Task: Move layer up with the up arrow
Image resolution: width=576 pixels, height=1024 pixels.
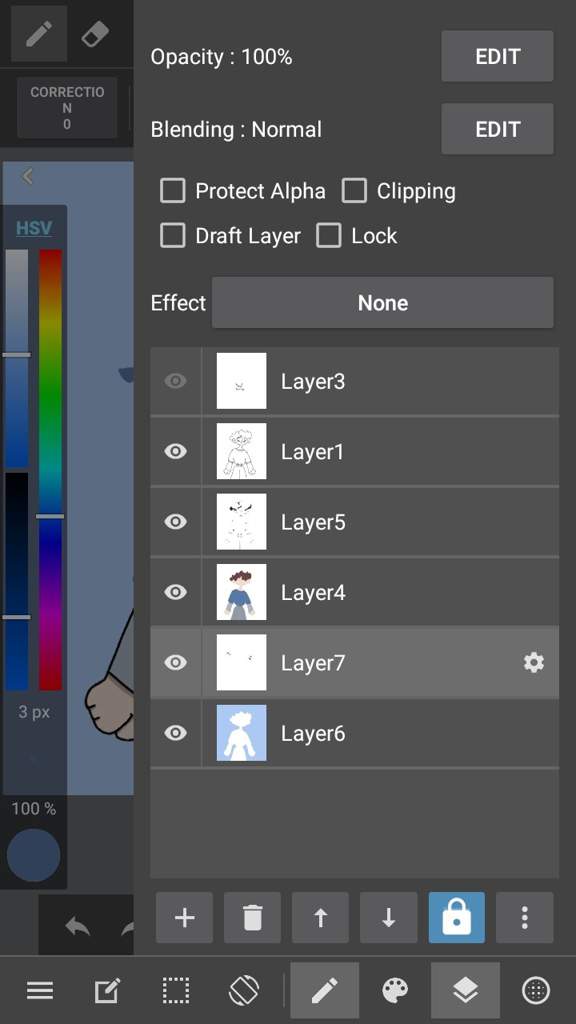Action: [320, 918]
